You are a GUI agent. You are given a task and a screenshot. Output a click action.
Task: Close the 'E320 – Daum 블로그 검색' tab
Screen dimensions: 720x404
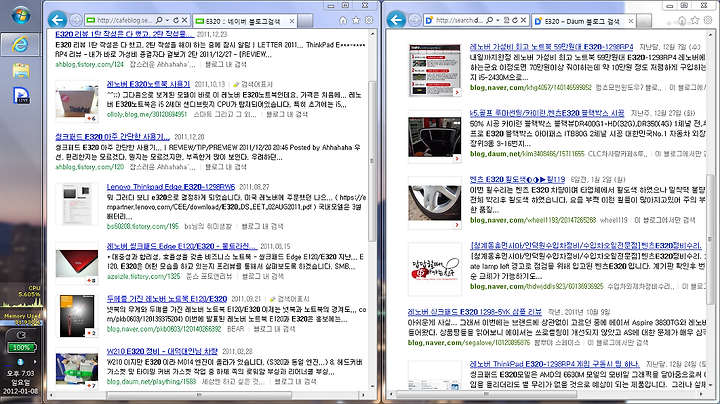pyautogui.click(x=630, y=21)
